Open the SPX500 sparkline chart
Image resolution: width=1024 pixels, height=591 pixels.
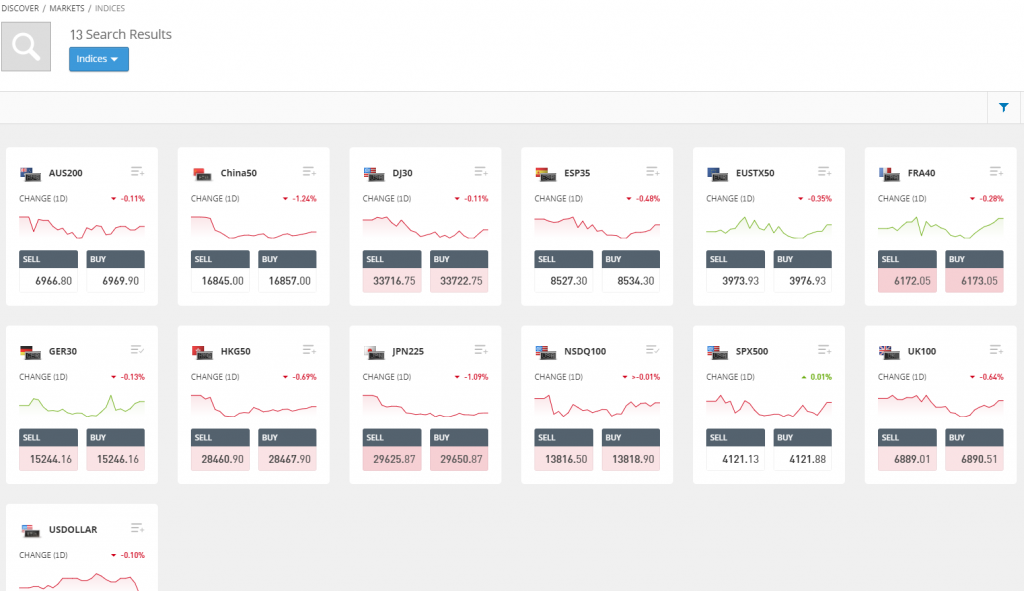768,406
